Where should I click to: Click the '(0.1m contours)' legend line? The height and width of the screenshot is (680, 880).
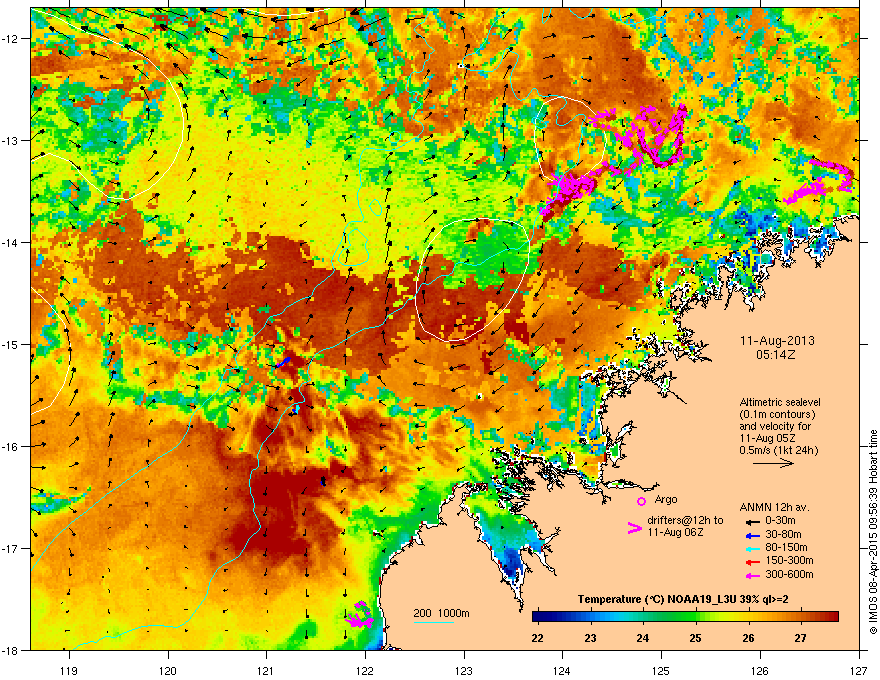tap(777, 415)
